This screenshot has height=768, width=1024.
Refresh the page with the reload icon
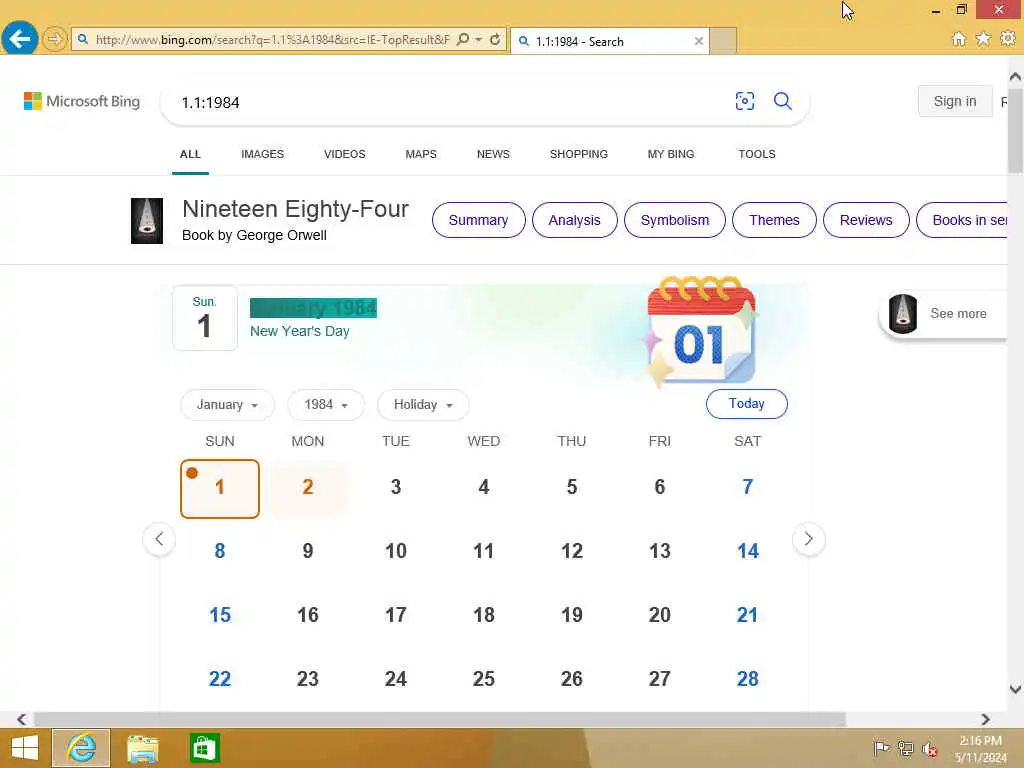[495, 40]
